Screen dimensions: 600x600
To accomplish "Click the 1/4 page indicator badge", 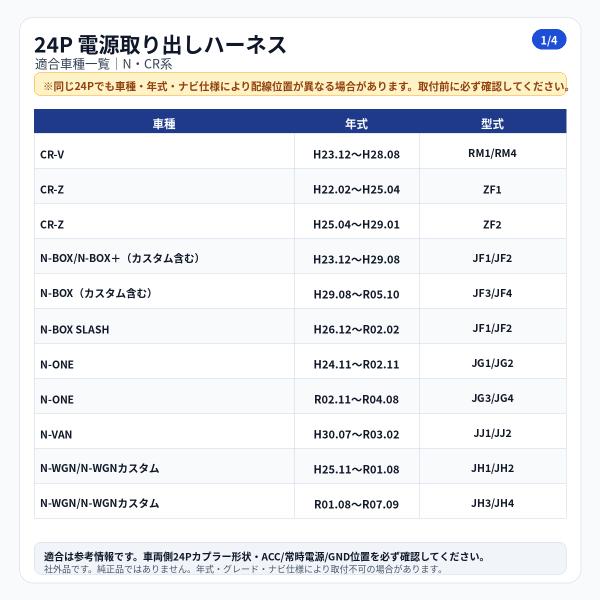I will coord(549,40).
